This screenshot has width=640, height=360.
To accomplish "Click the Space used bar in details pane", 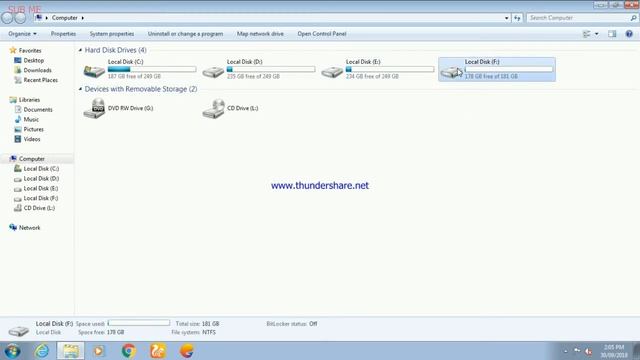I will [139, 323].
